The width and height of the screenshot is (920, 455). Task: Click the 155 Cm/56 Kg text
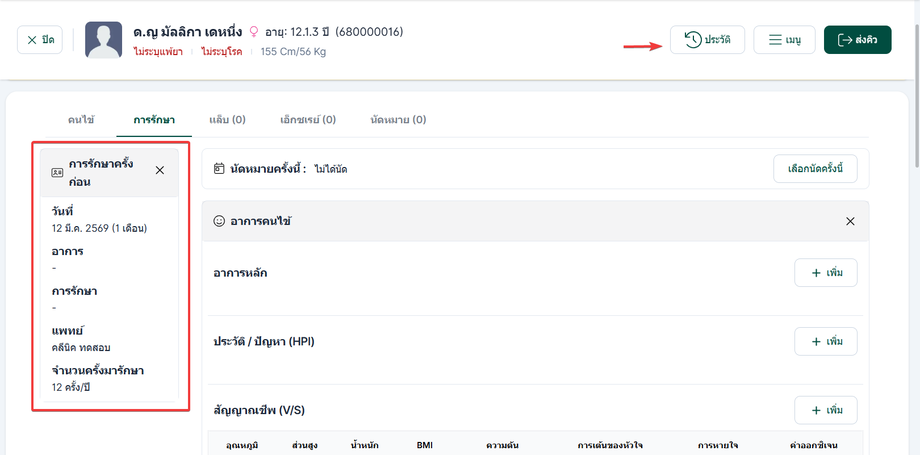point(293,52)
